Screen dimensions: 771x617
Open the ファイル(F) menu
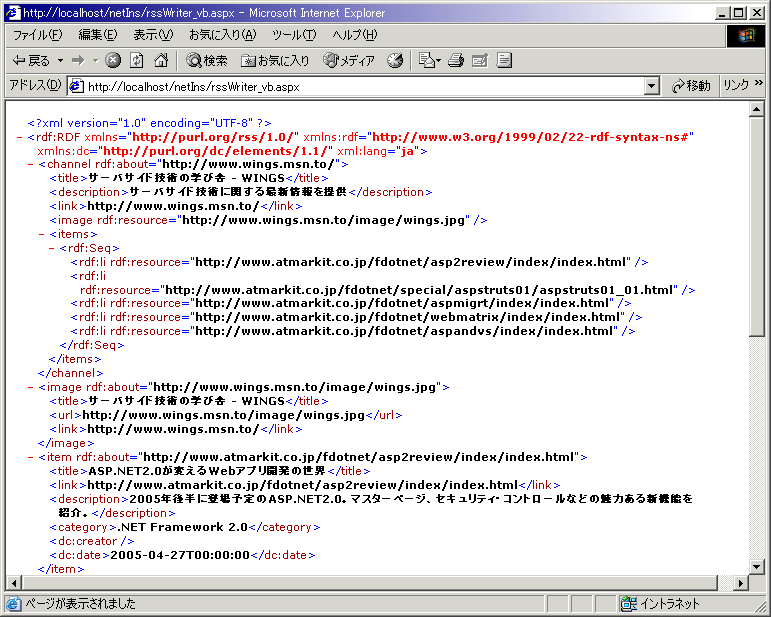(x=37, y=35)
